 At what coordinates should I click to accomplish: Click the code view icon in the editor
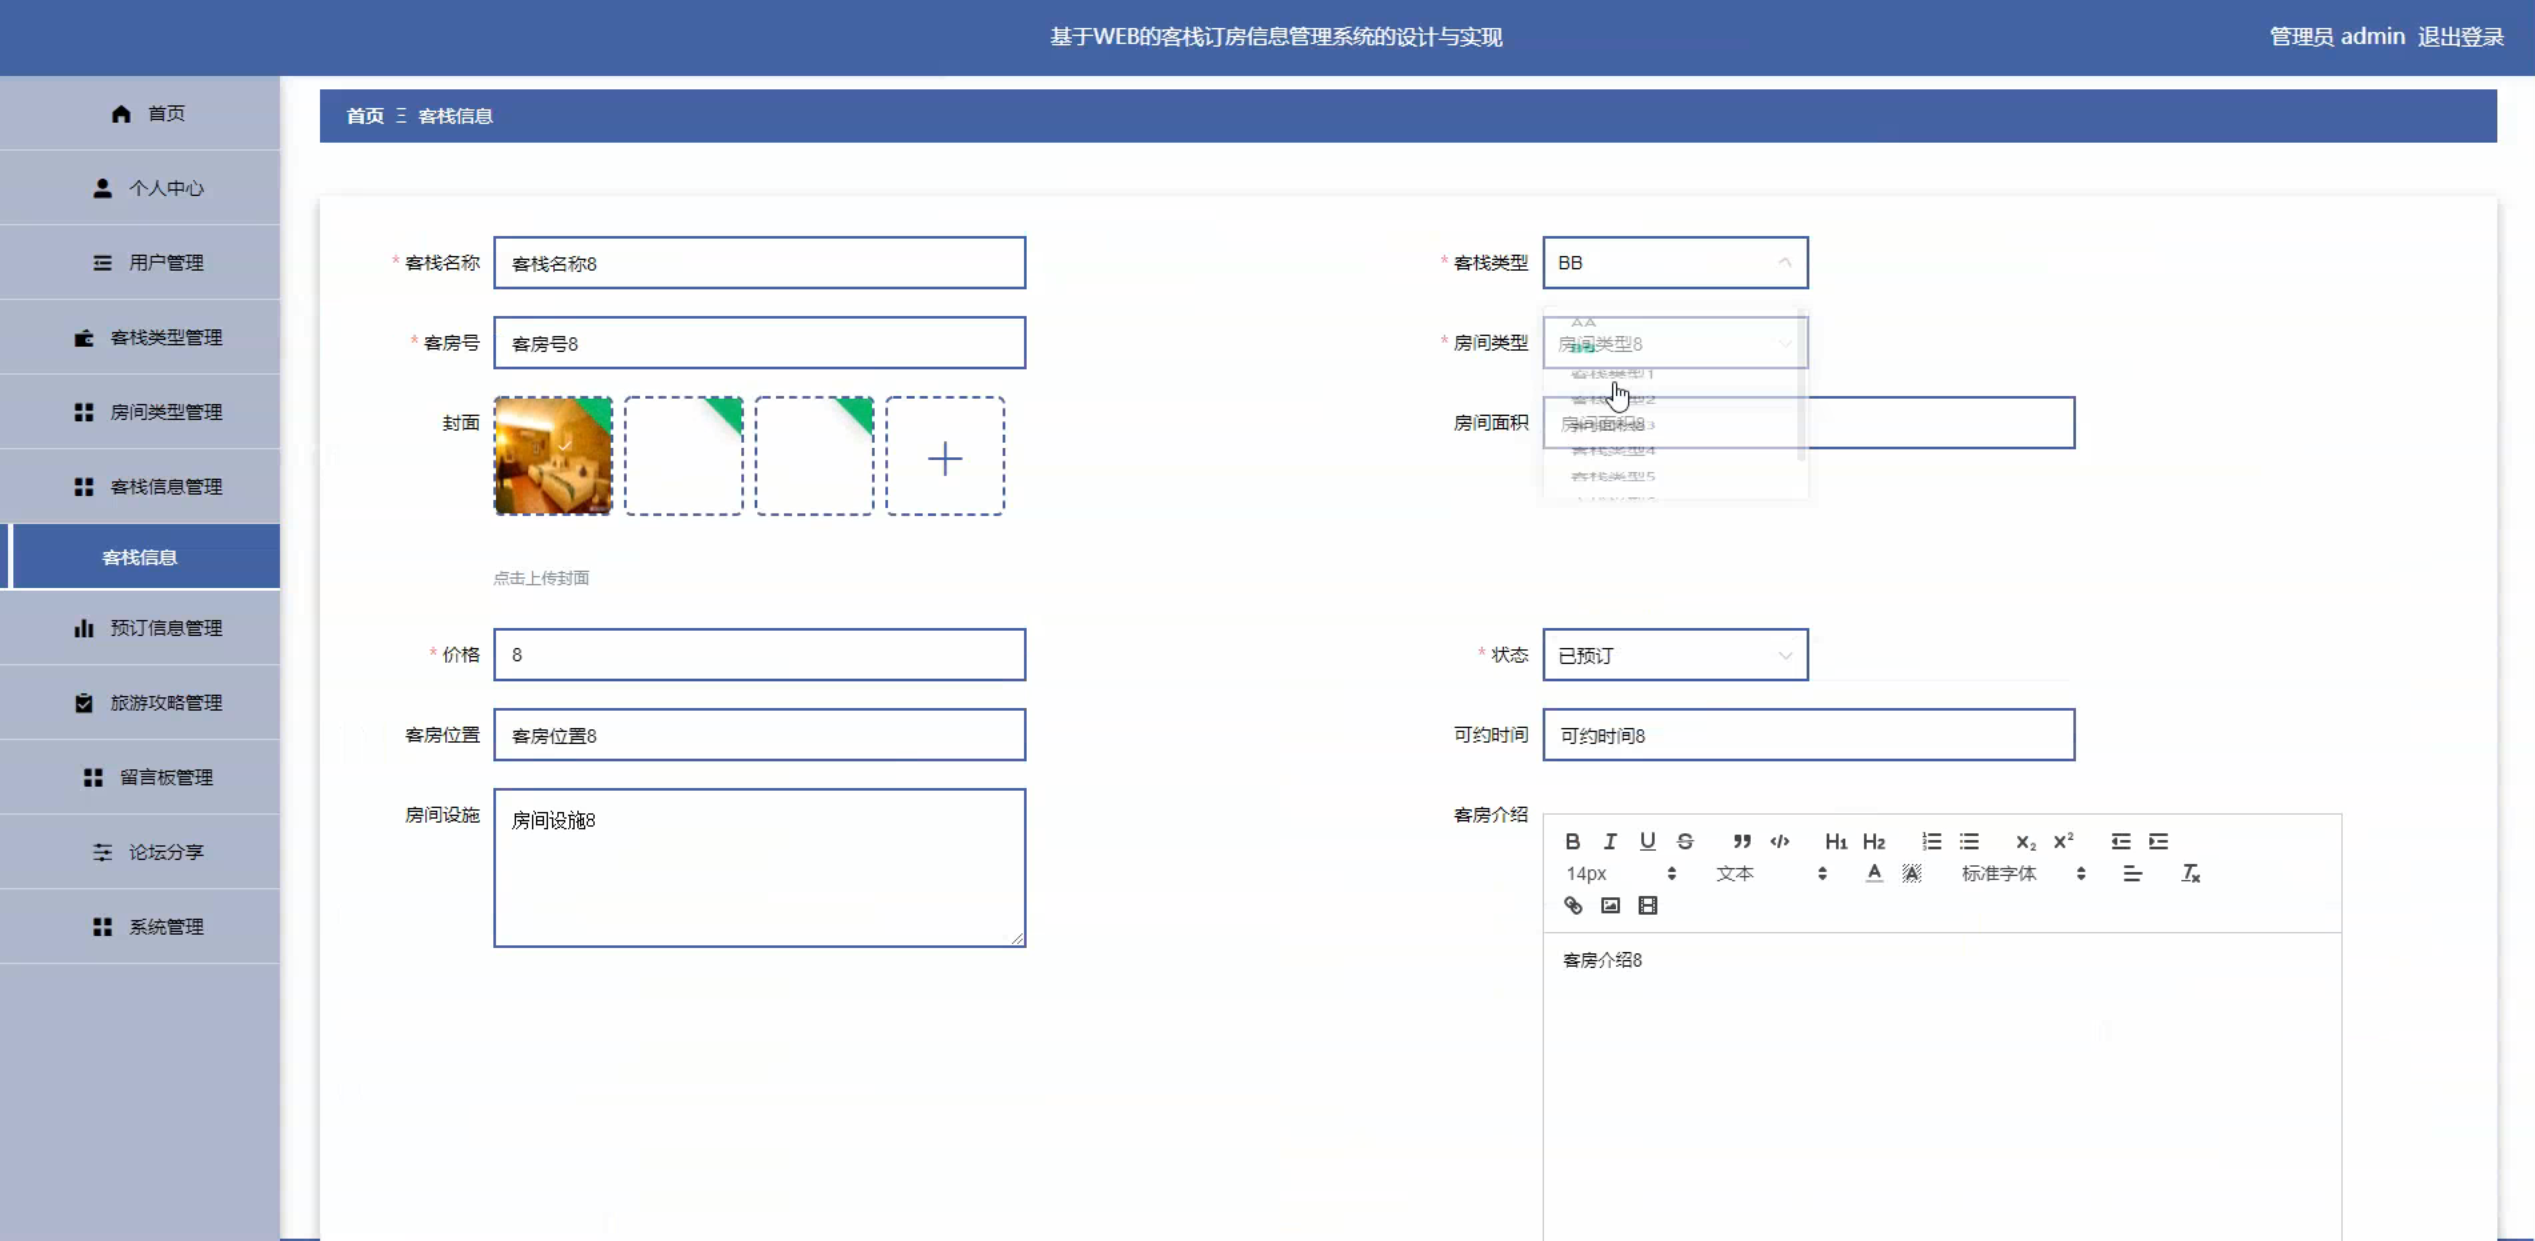1779,841
